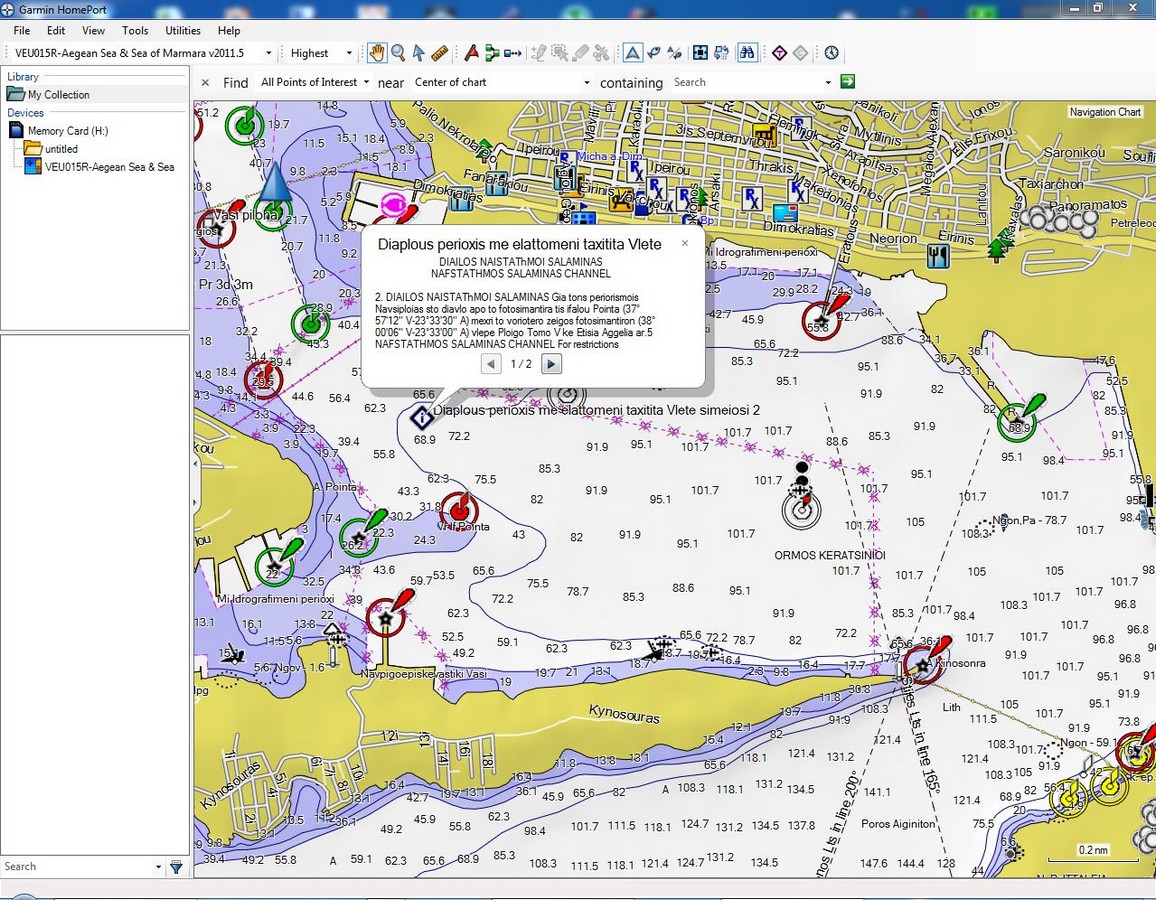
Task: Expand the Highest detail level dropdown
Action: [x=321, y=52]
